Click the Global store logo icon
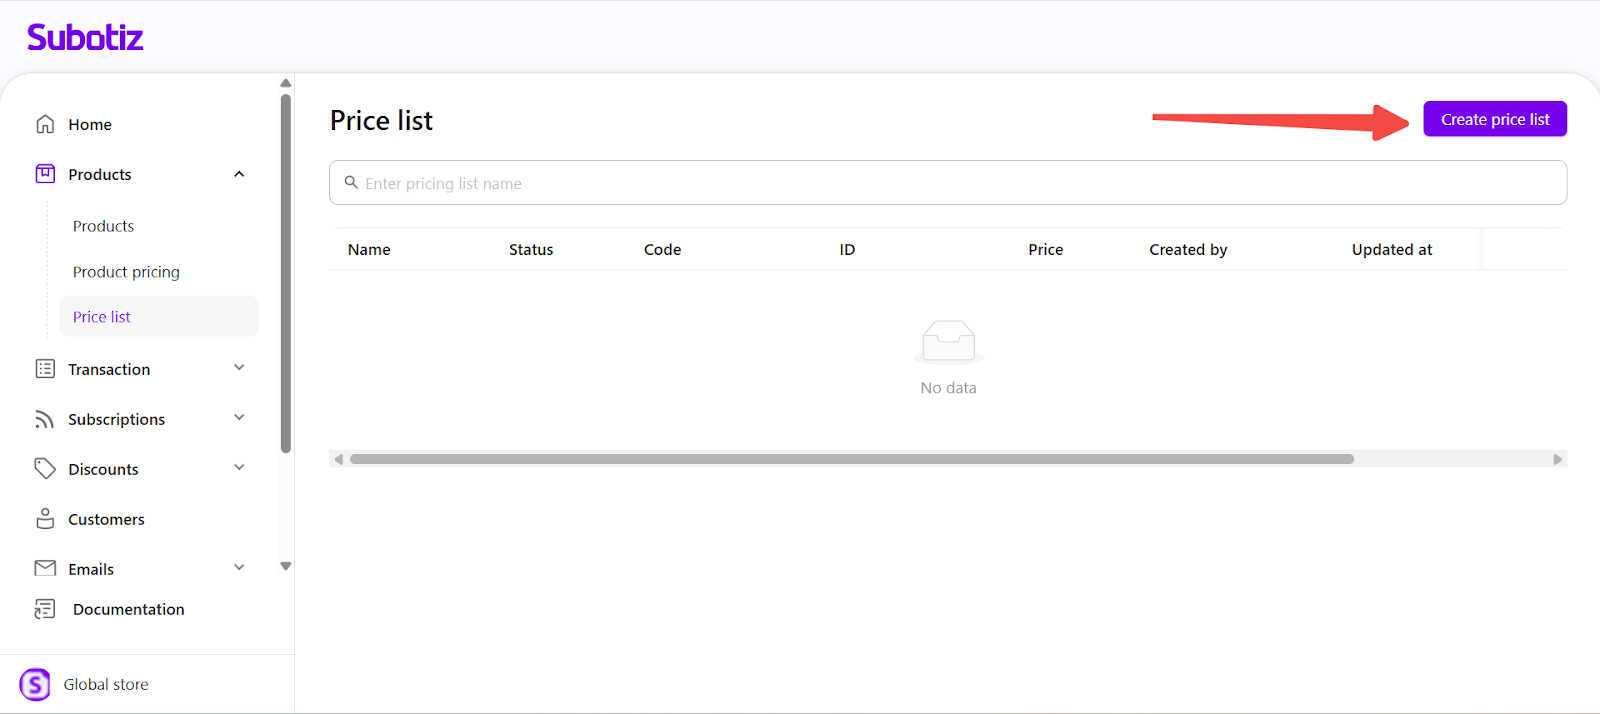The width and height of the screenshot is (1600, 714). pos(35,684)
